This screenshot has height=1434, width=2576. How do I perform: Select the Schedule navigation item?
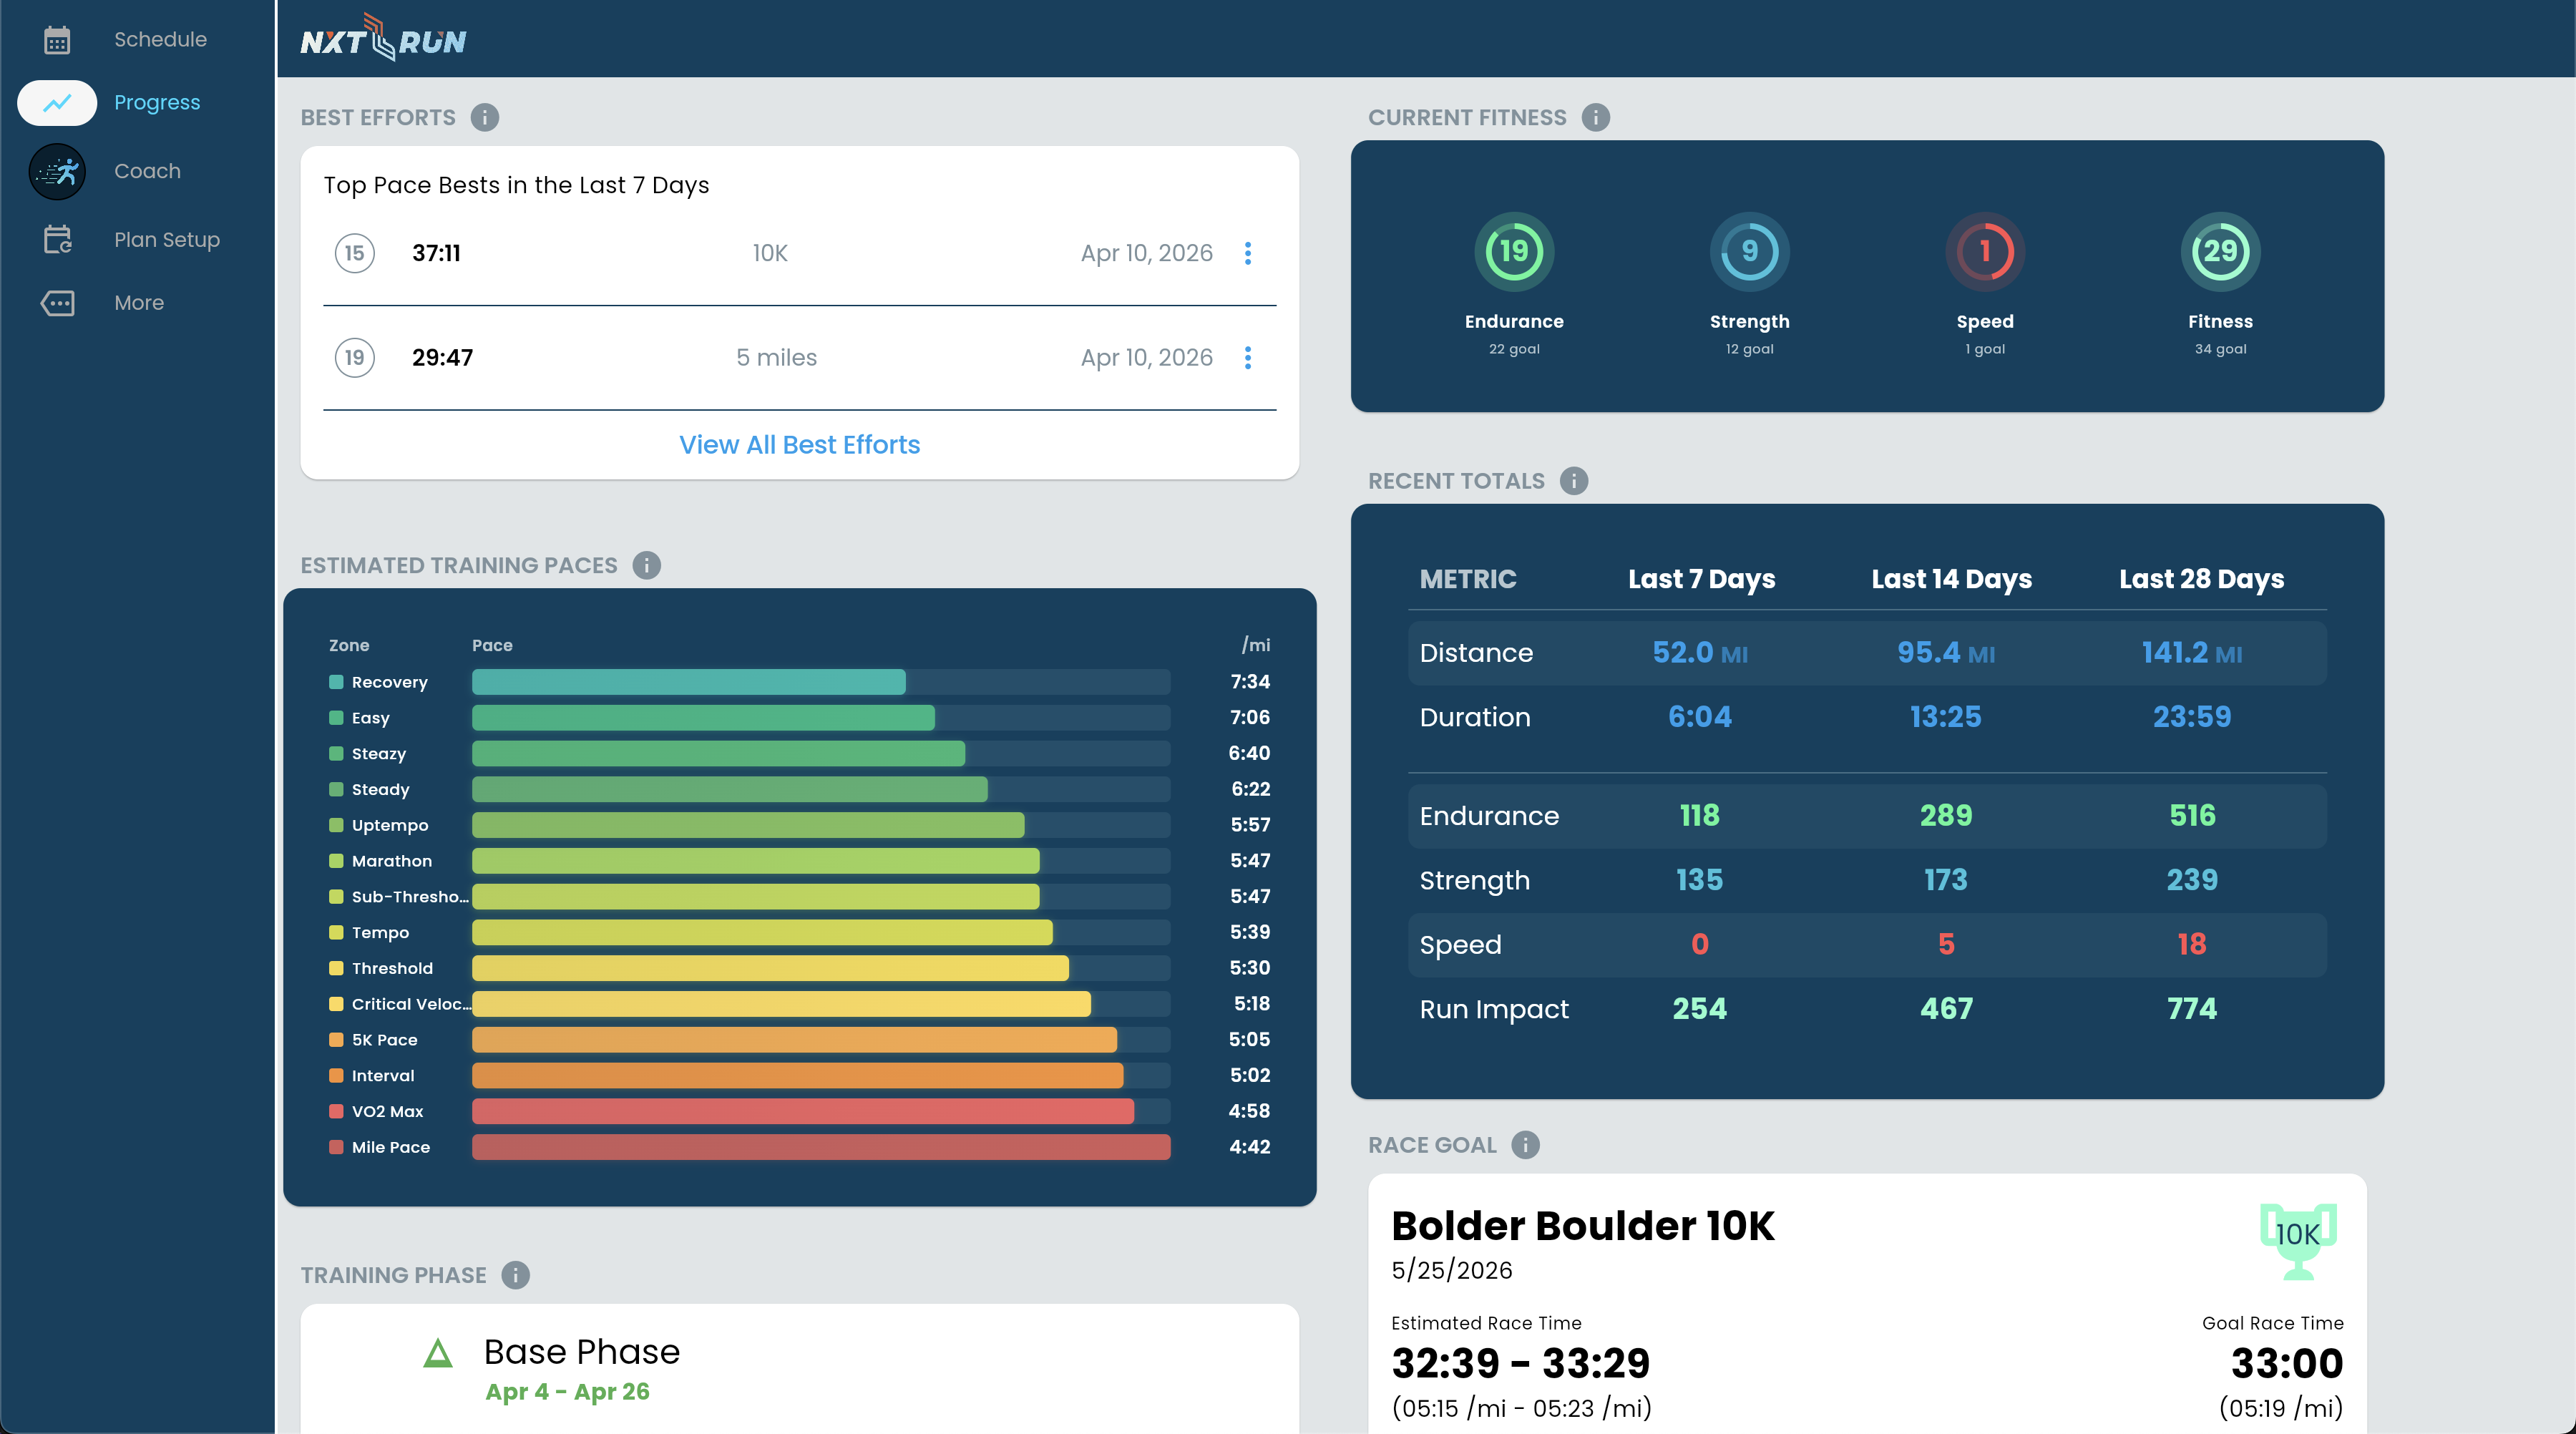160,39
